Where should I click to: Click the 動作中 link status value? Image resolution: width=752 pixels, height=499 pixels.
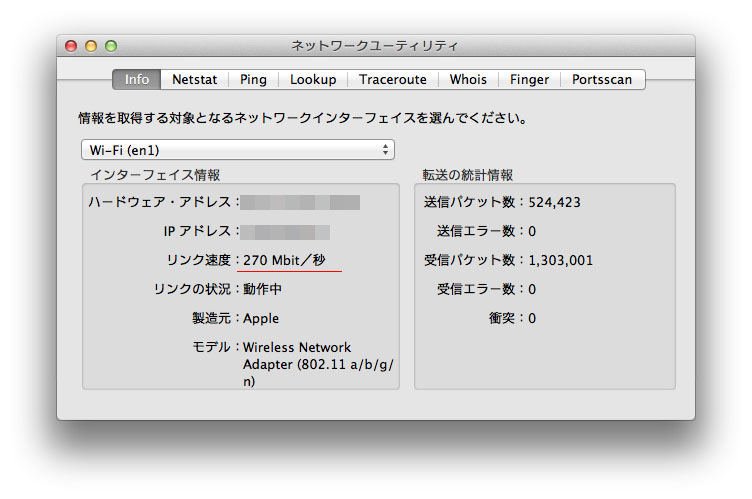262,289
